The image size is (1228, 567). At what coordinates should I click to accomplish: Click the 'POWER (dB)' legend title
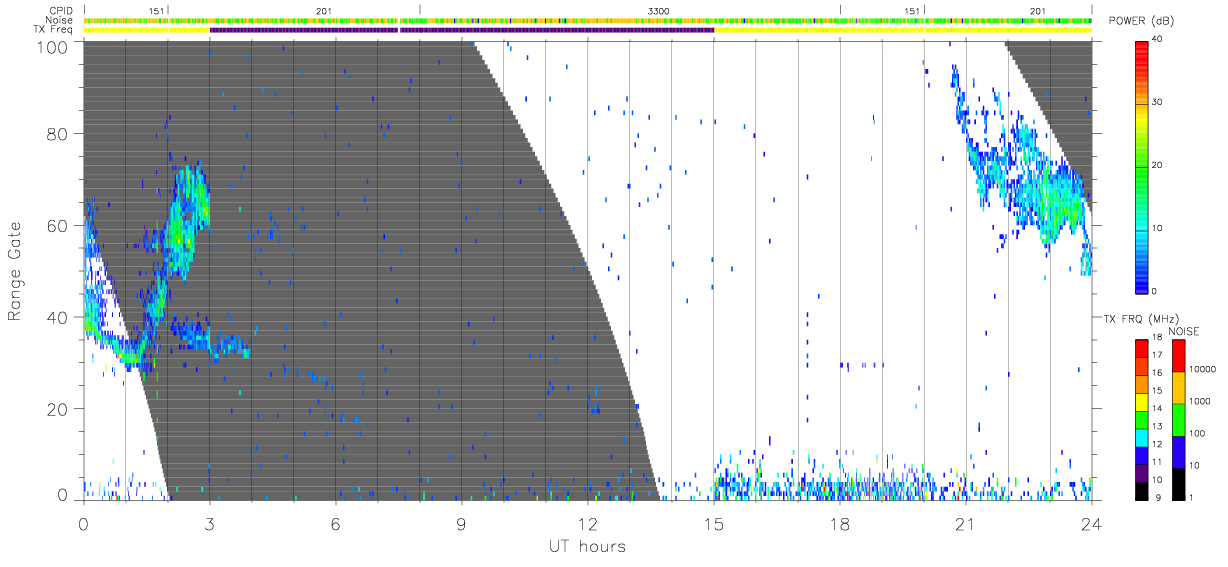click(x=1142, y=21)
